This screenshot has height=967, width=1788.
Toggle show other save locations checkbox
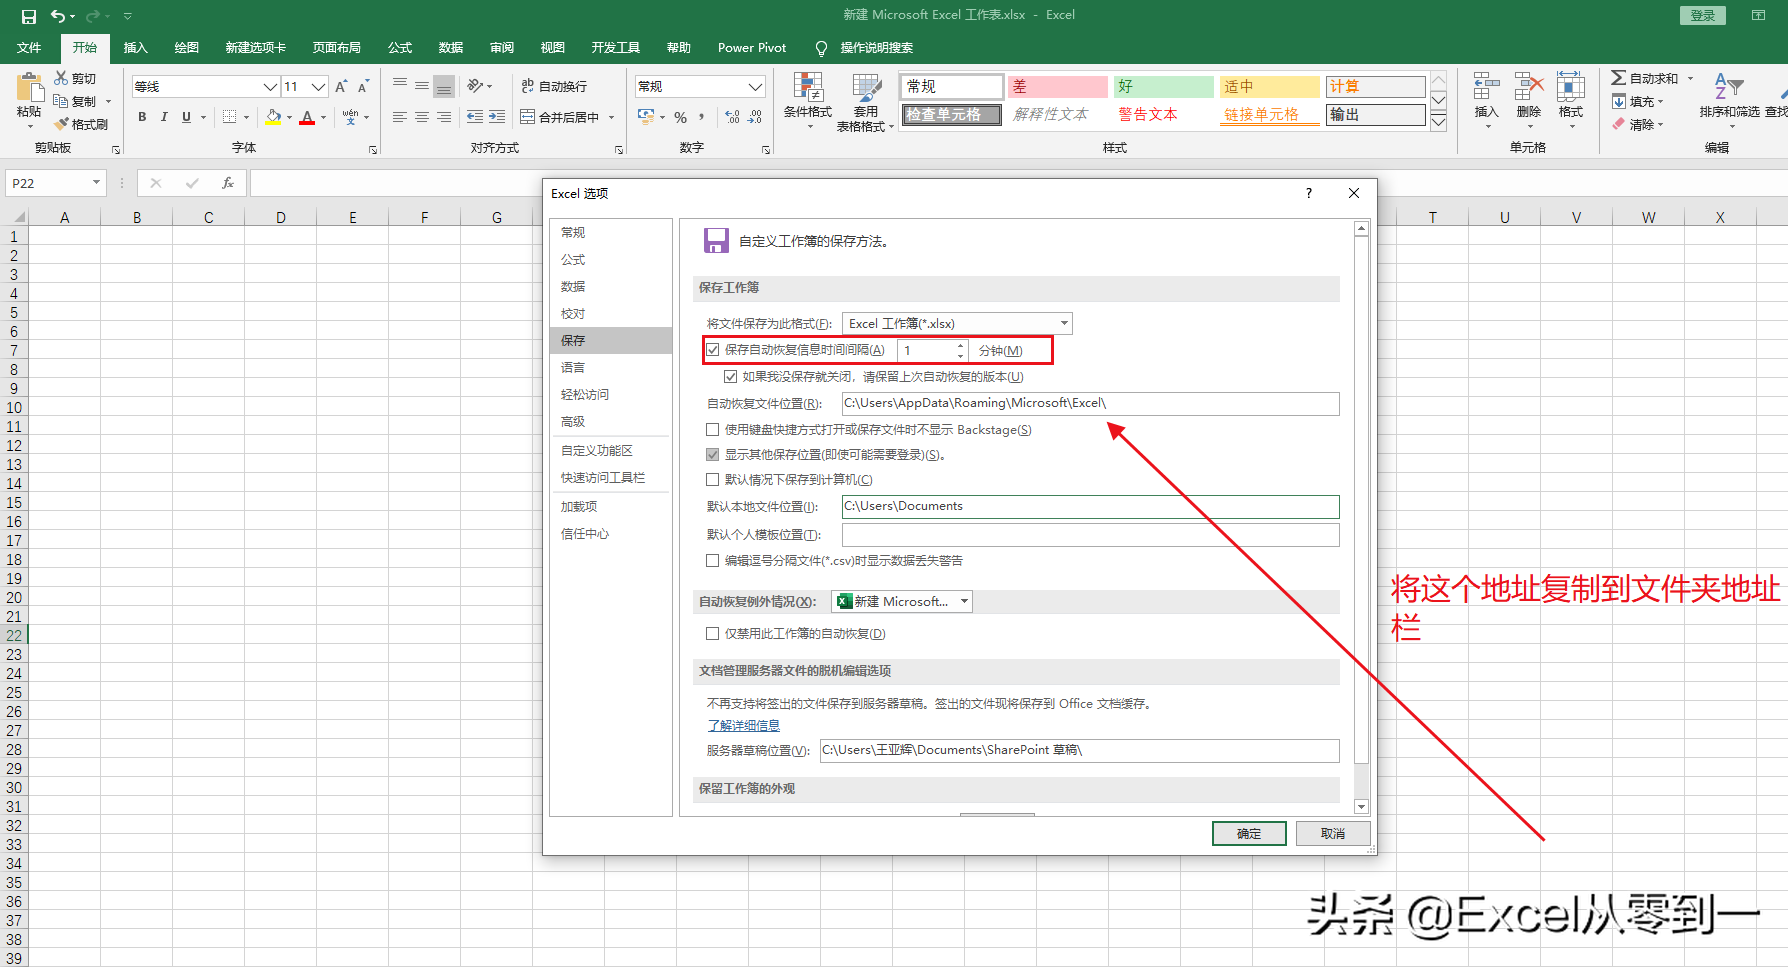[713, 455]
